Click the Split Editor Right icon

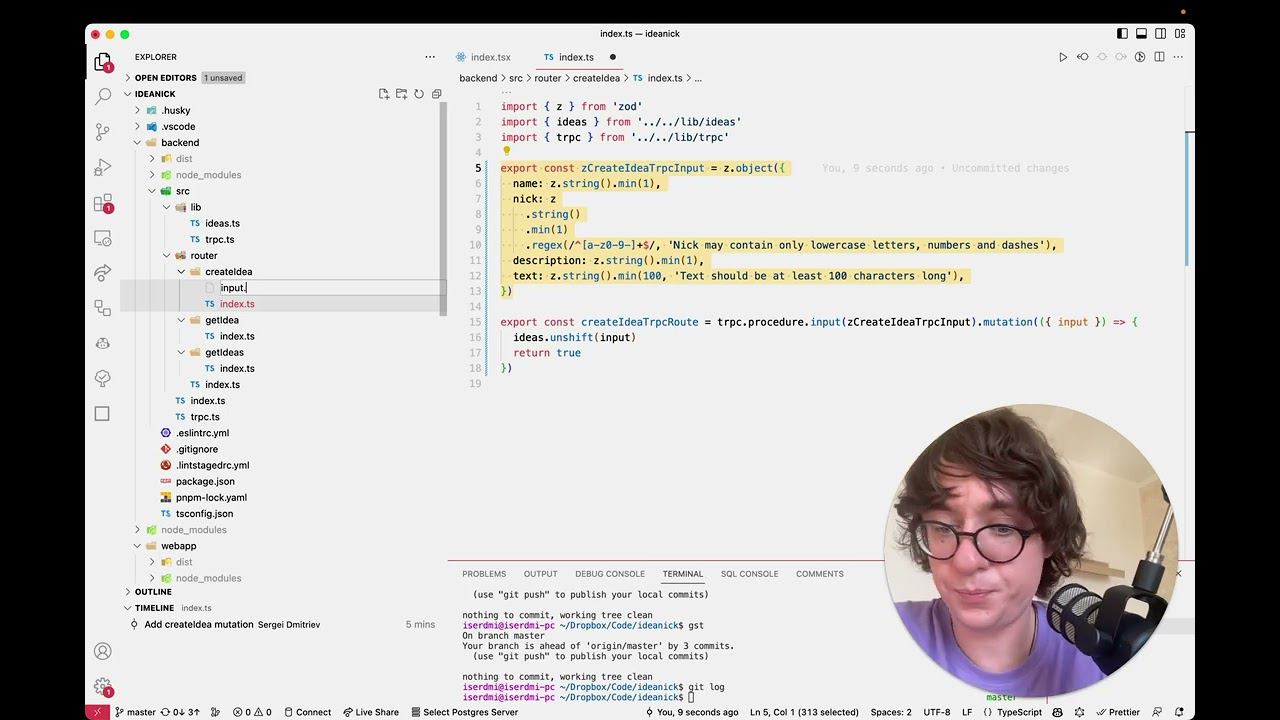1159,57
